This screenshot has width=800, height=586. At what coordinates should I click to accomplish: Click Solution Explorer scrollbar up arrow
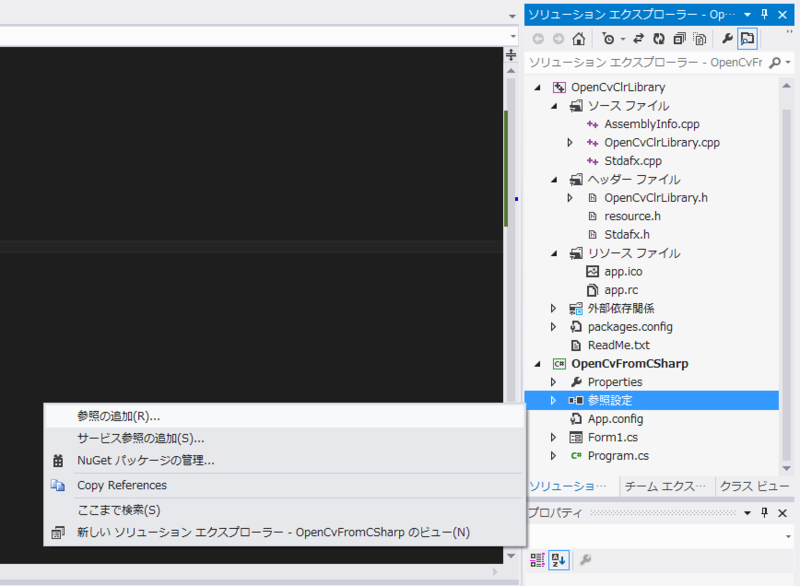[786, 86]
